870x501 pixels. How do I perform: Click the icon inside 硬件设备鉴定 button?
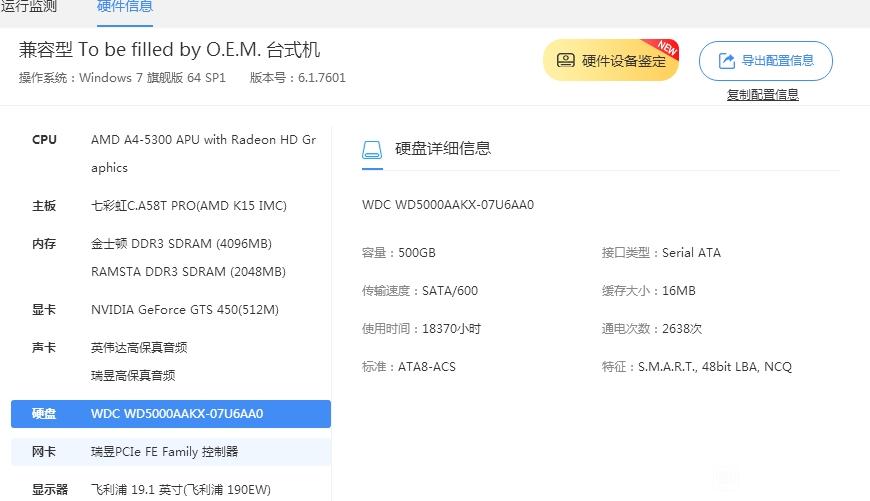coord(565,60)
